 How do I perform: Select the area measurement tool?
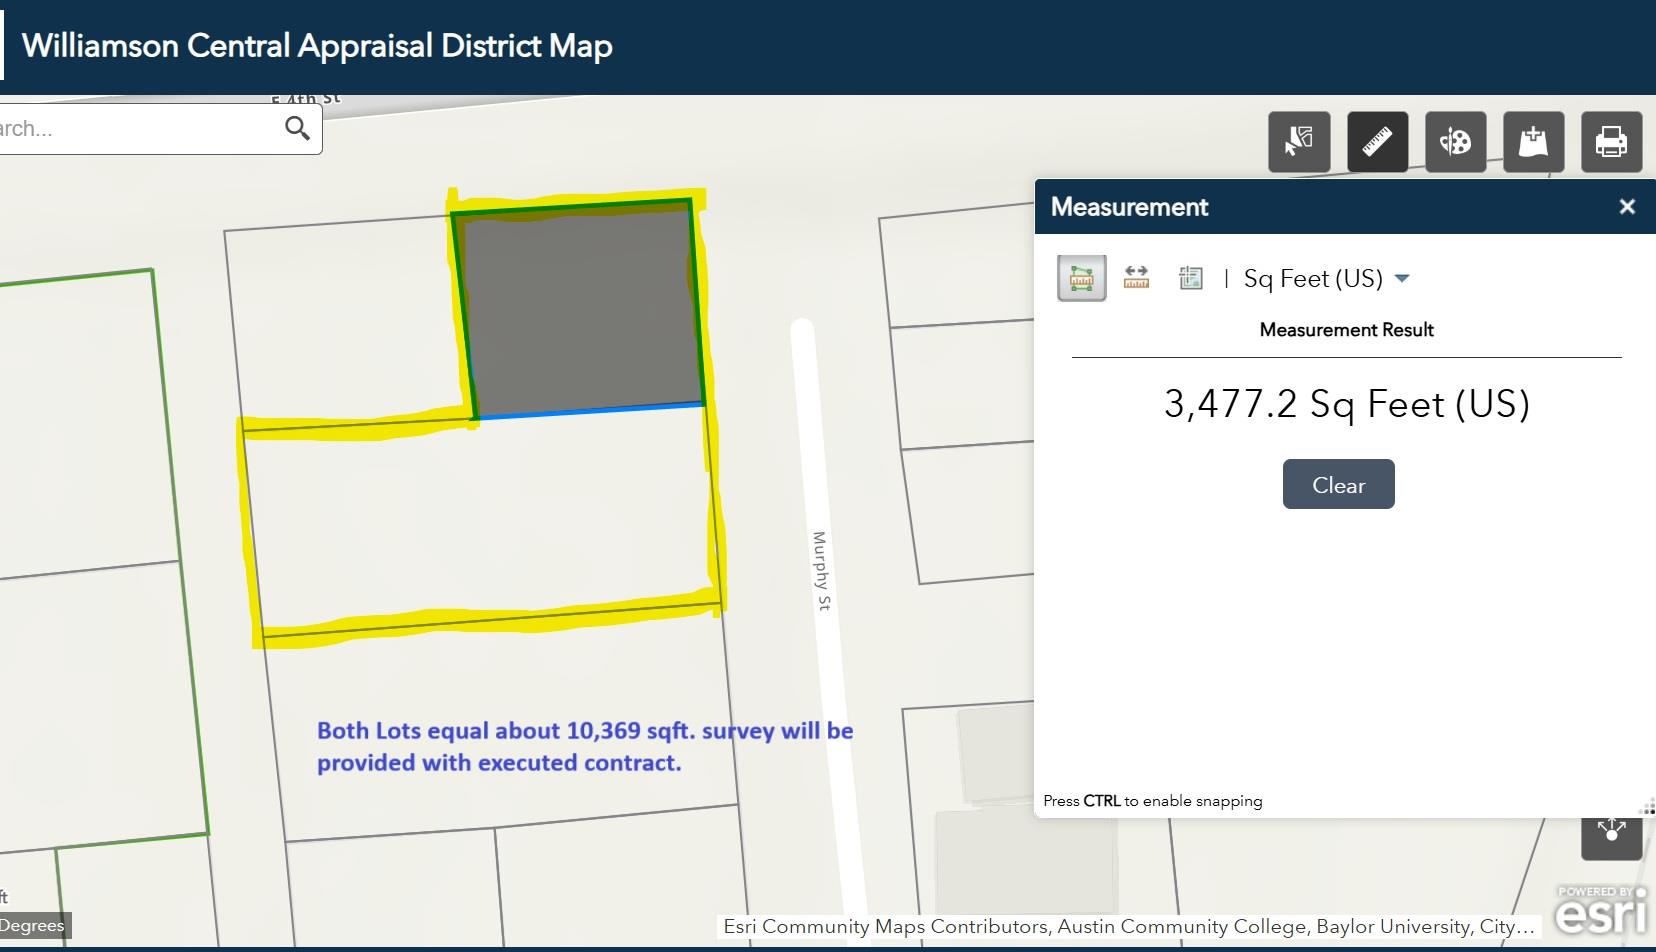point(1082,278)
